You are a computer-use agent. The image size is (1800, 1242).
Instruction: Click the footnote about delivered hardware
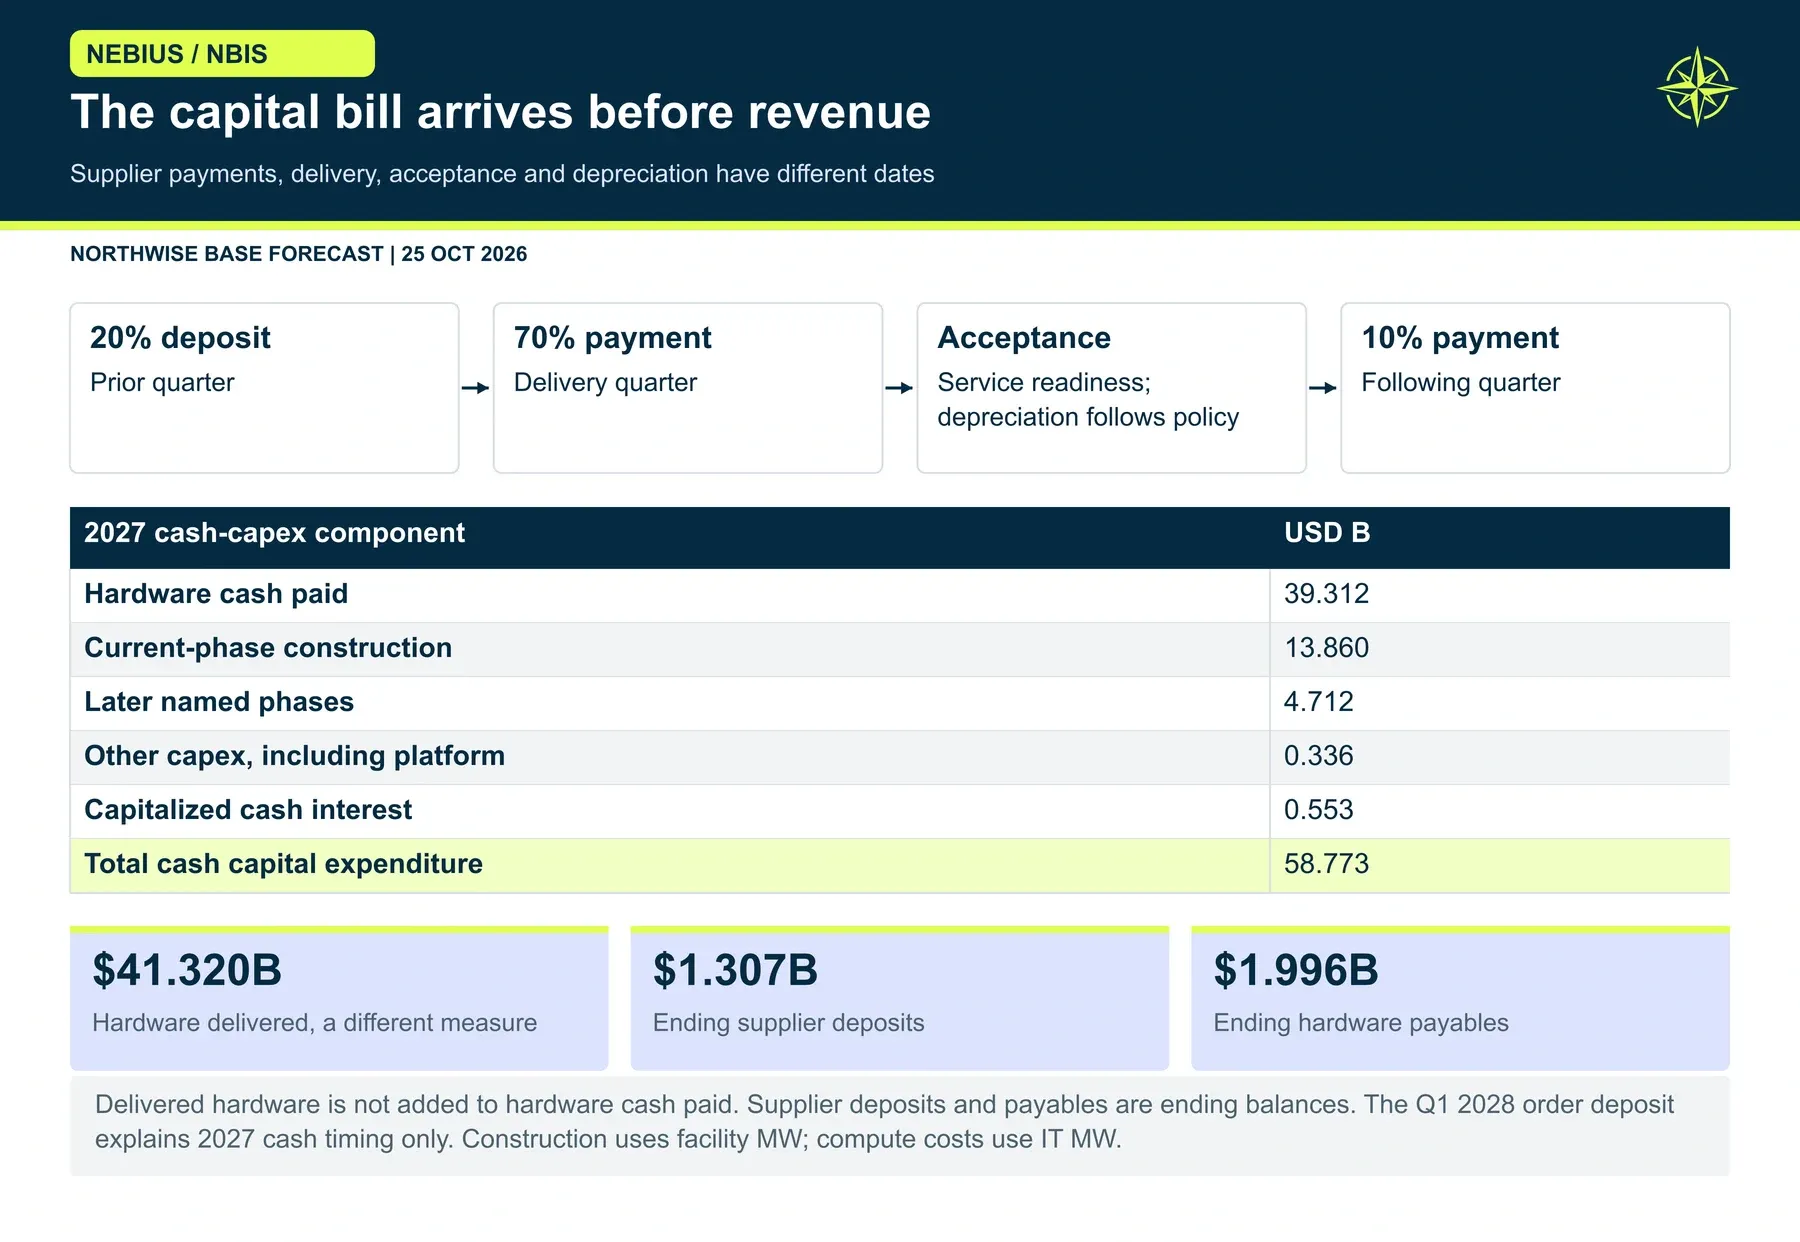pos(884,1122)
